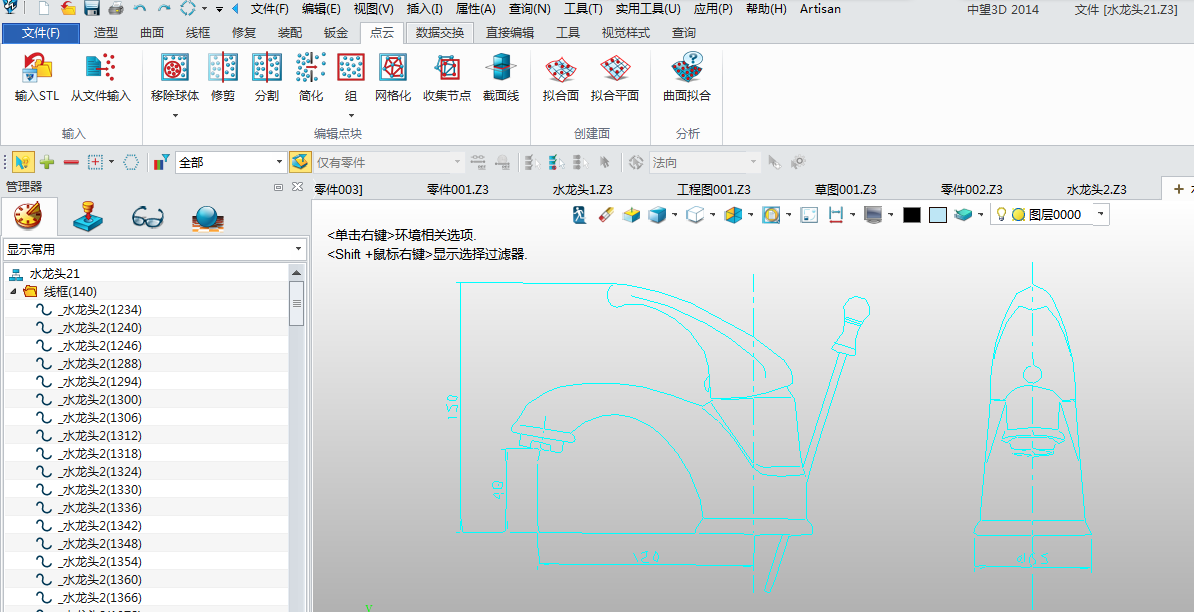This screenshot has width=1194, height=612.
Task: Select _水龙头2(1300) in the tree
Action: point(100,400)
